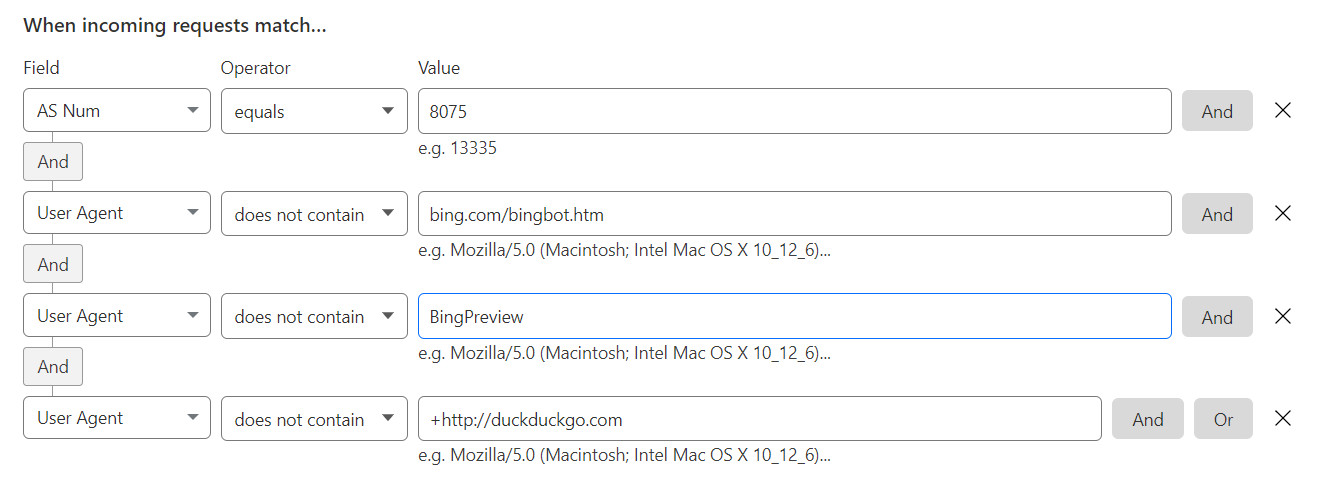Click the value field containing 8075

click(794, 111)
